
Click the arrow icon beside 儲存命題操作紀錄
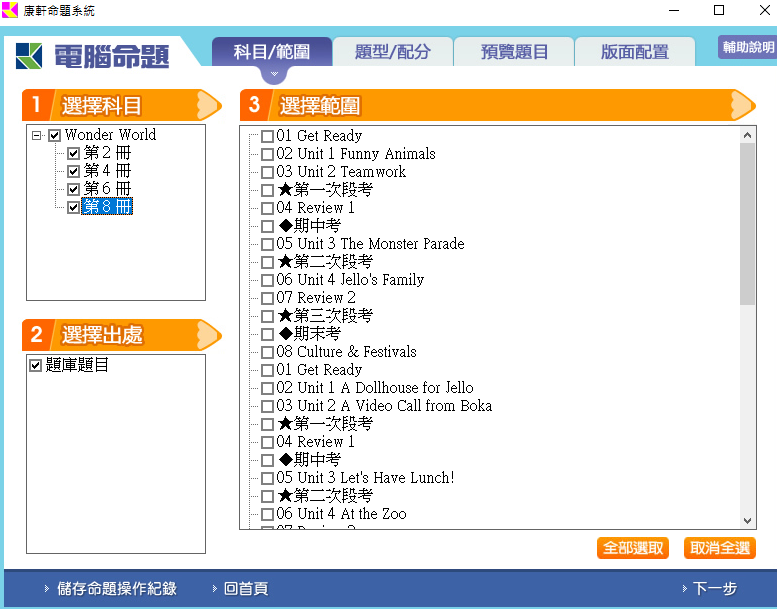pos(46,589)
